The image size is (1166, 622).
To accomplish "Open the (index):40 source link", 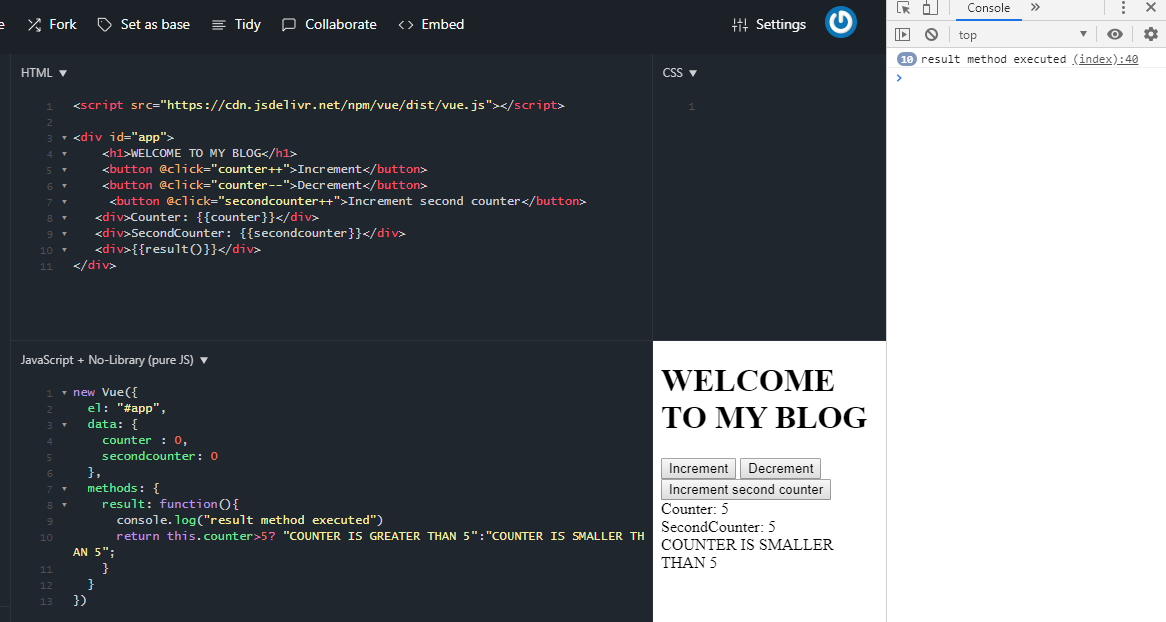I will click(x=1105, y=59).
